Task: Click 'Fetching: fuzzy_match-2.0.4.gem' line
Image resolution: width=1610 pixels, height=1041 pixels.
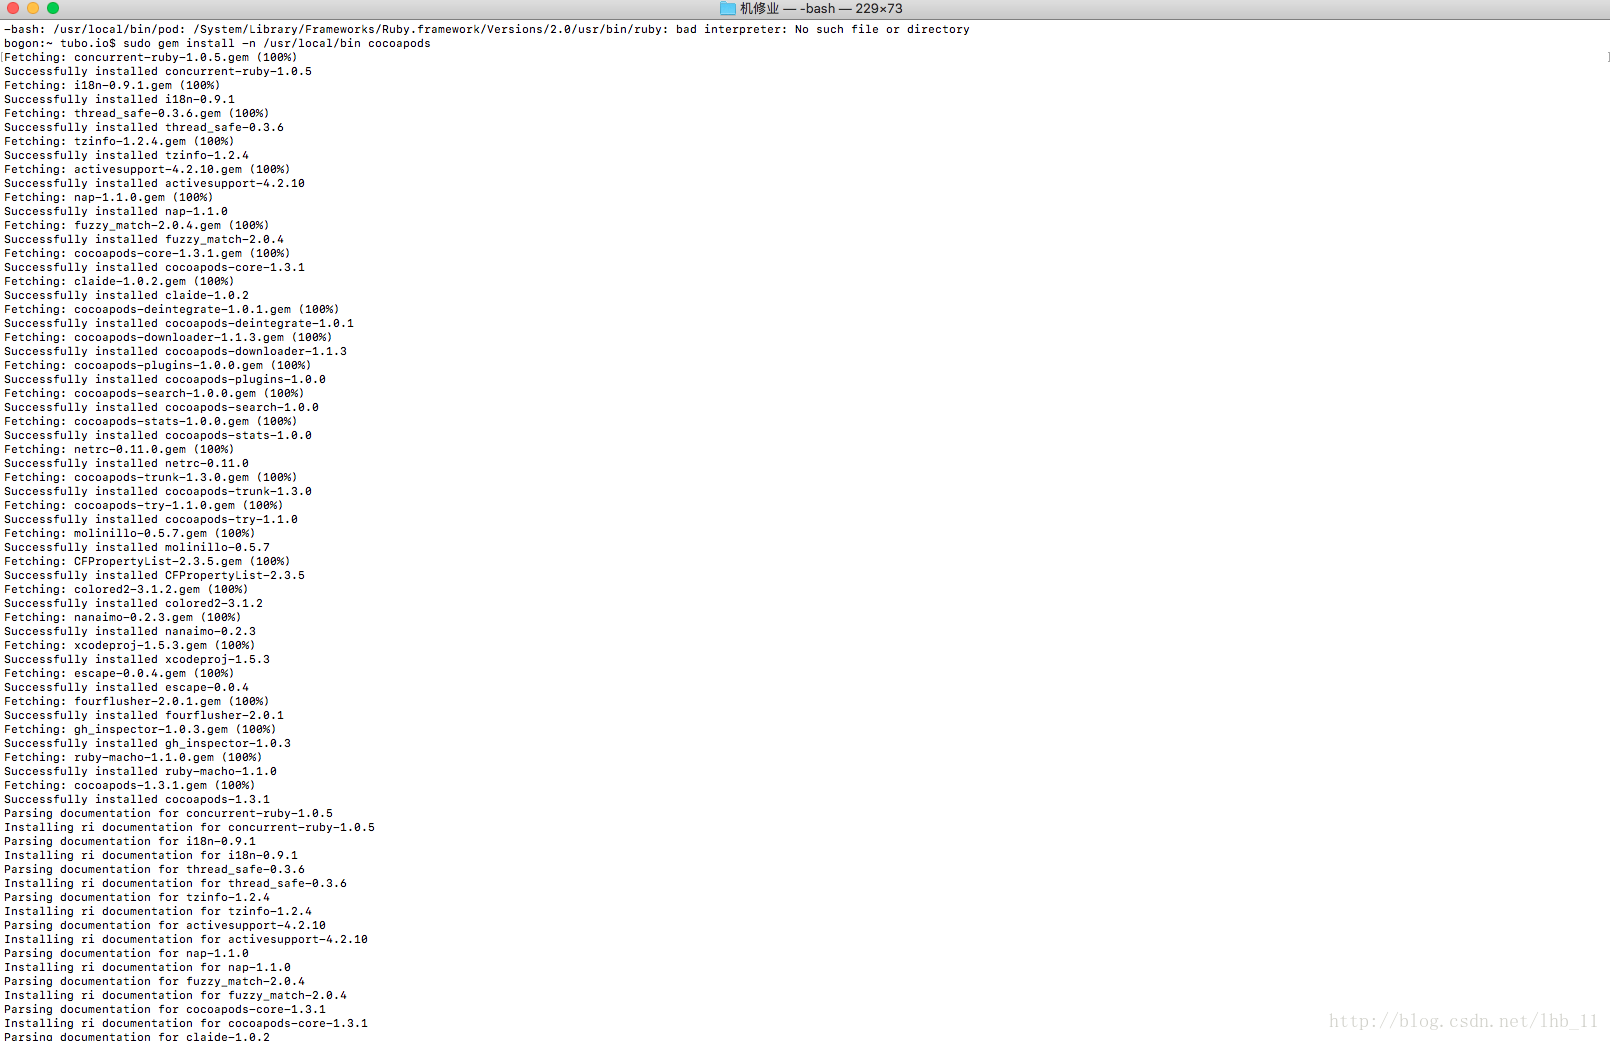Action: (x=136, y=225)
